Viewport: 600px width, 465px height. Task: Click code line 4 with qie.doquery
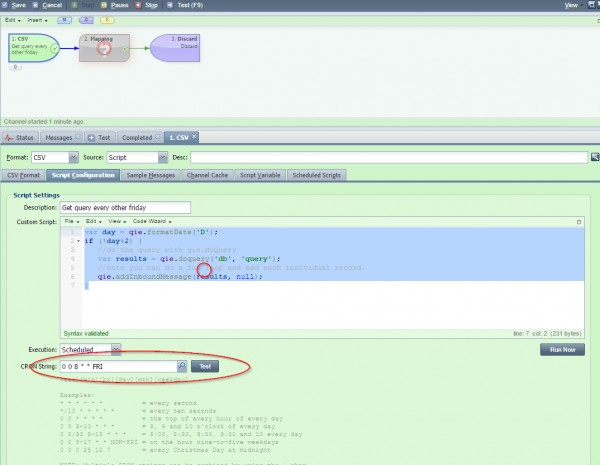pyautogui.click(x=189, y=259)
